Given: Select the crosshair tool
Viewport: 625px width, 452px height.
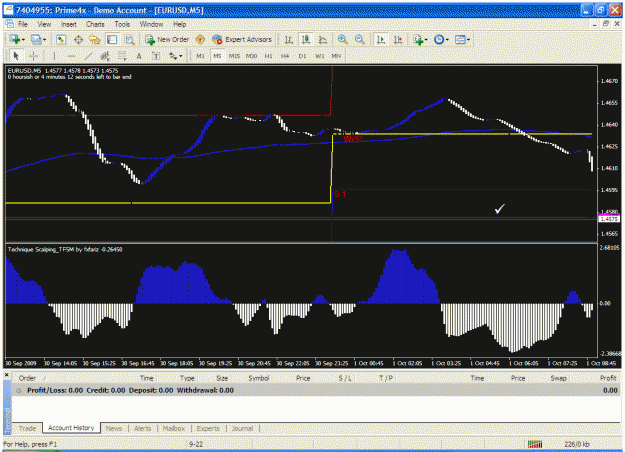Looking at the screenshot, I should [33, 56].
